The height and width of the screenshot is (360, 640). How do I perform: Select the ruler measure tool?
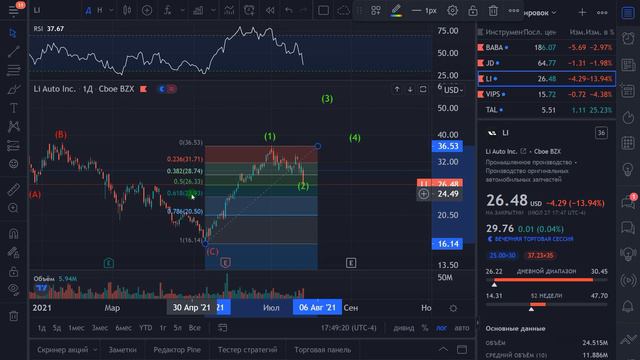point(13,189)
